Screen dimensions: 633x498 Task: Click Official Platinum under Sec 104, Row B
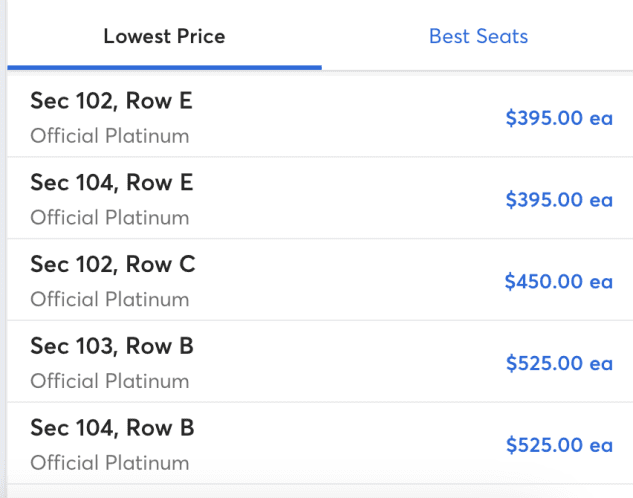coord(109,464)
